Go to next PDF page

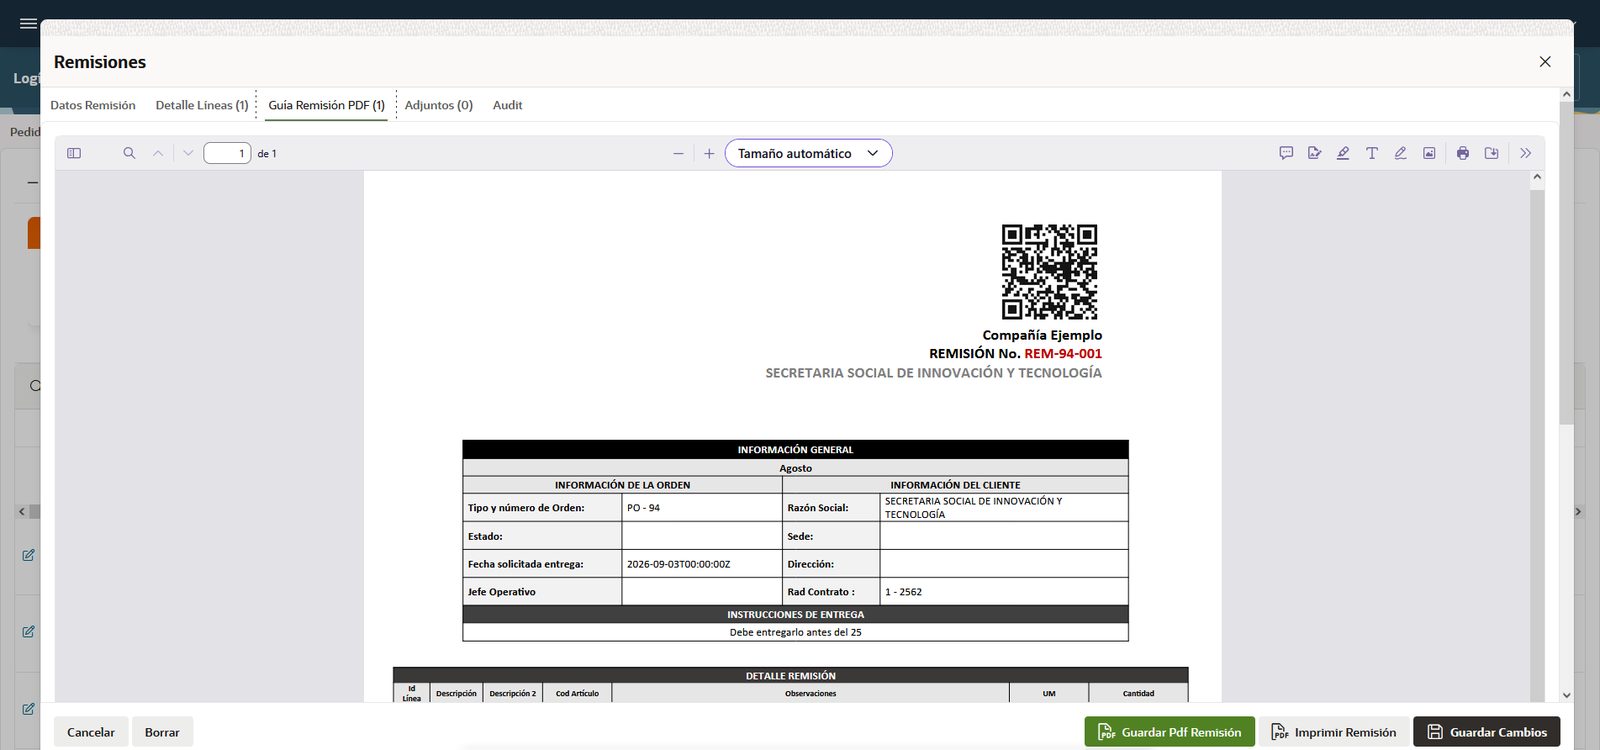(x=188, y=153)
